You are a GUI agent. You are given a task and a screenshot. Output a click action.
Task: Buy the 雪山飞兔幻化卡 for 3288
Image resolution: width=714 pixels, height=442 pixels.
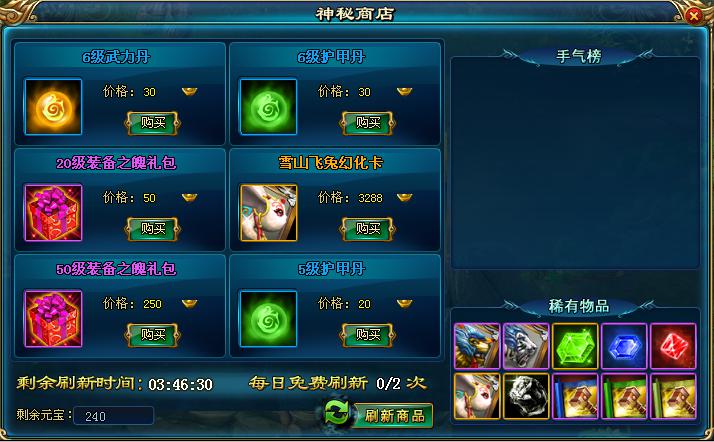coord(367,229)
